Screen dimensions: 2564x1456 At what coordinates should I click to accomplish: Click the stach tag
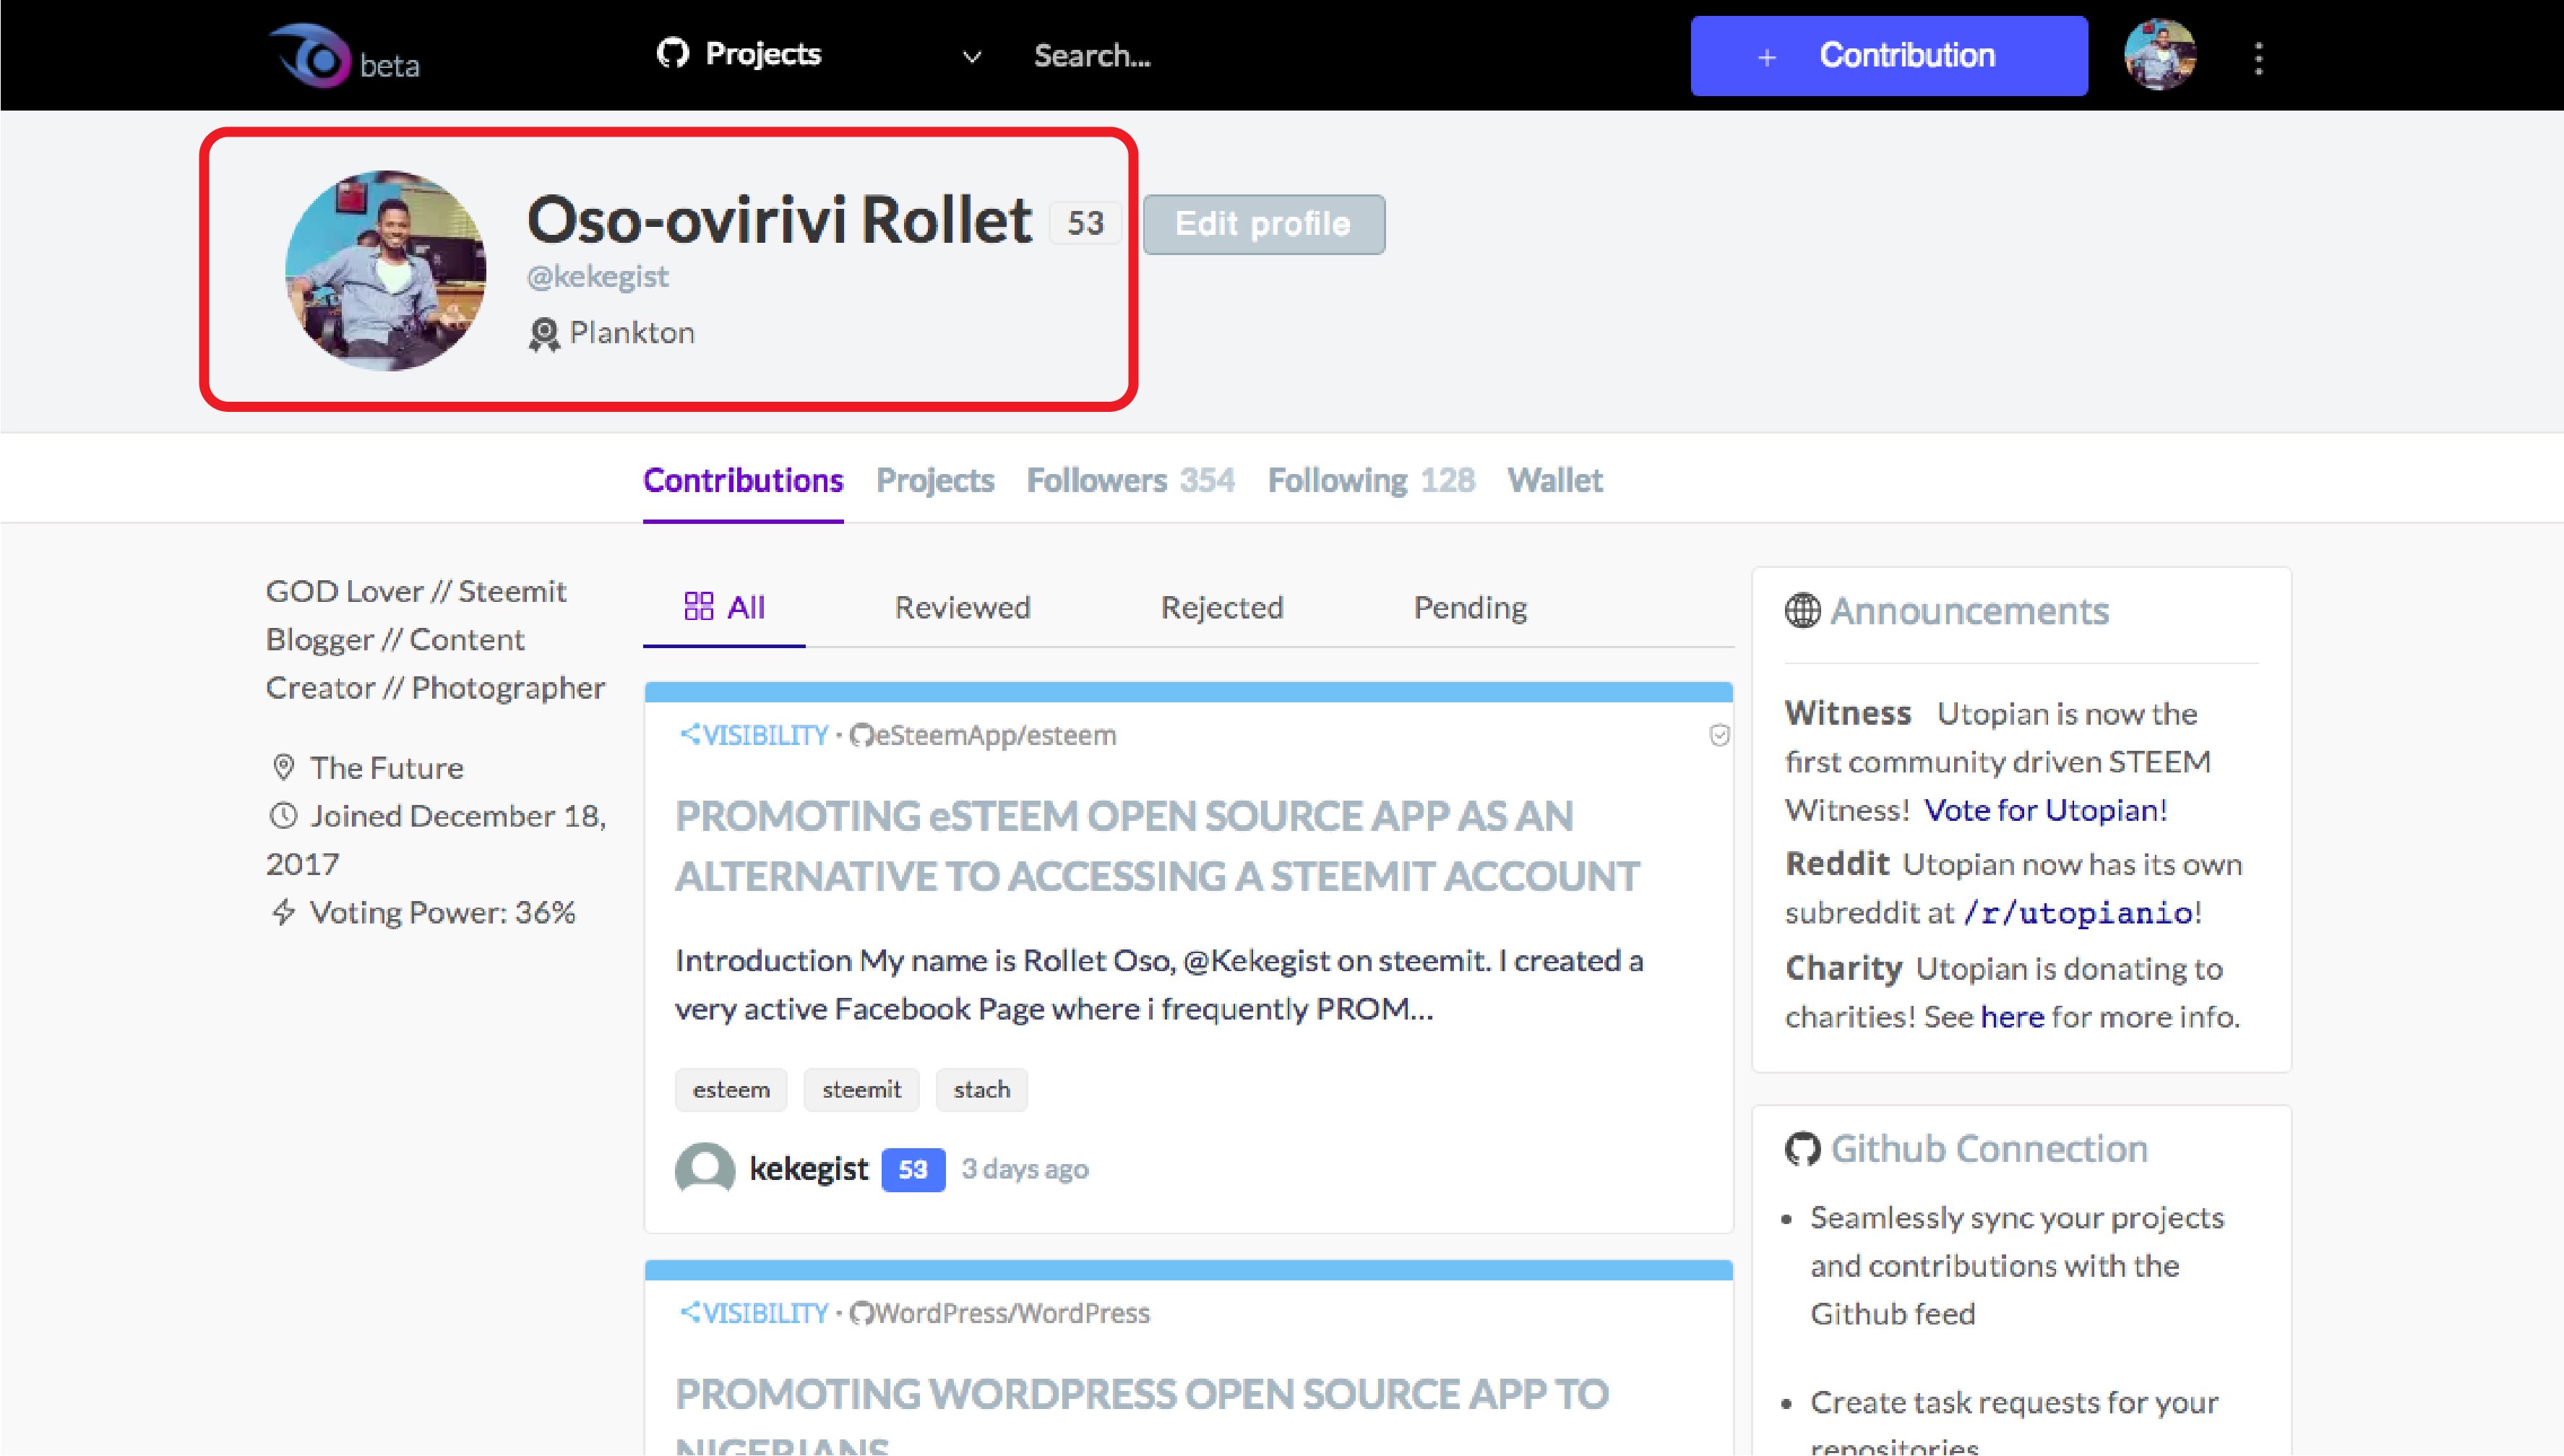point(981,1089)
